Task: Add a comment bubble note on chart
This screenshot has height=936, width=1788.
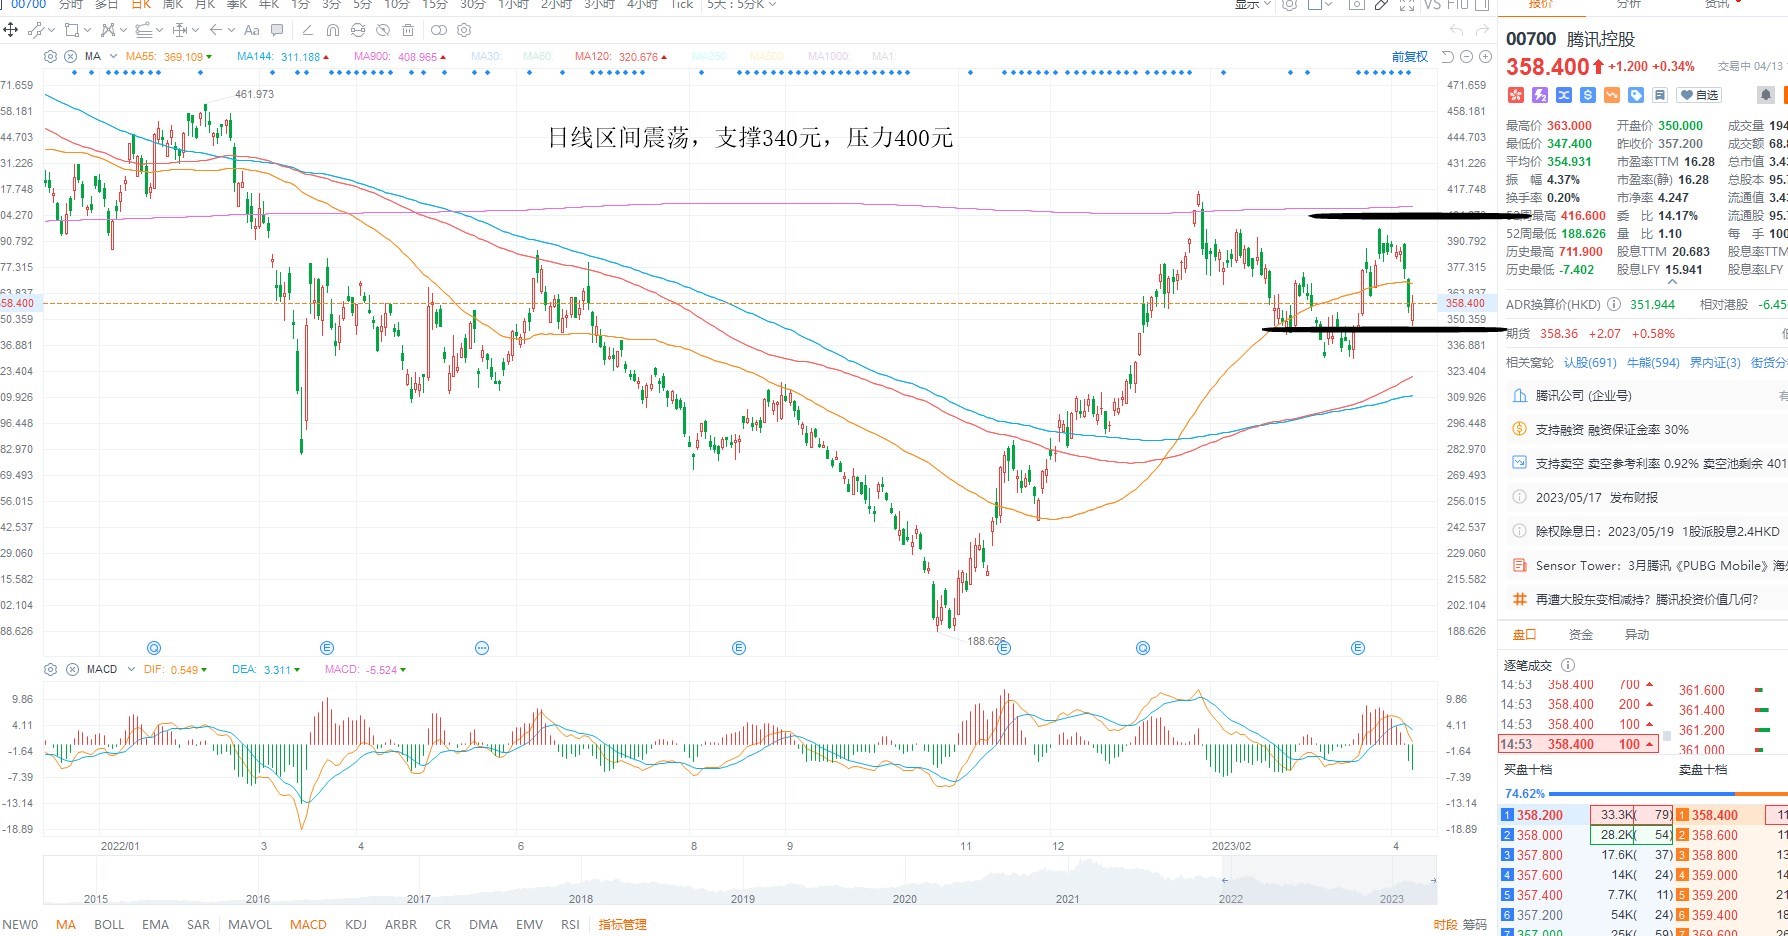Action: tap(277, 30)
